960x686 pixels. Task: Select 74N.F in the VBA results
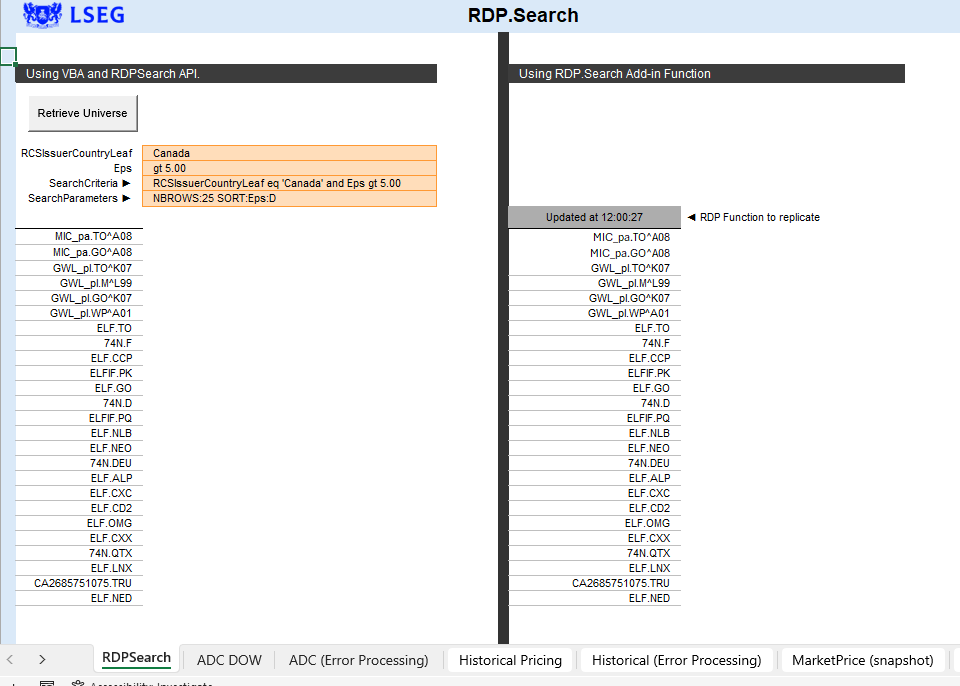click(79, 343)
